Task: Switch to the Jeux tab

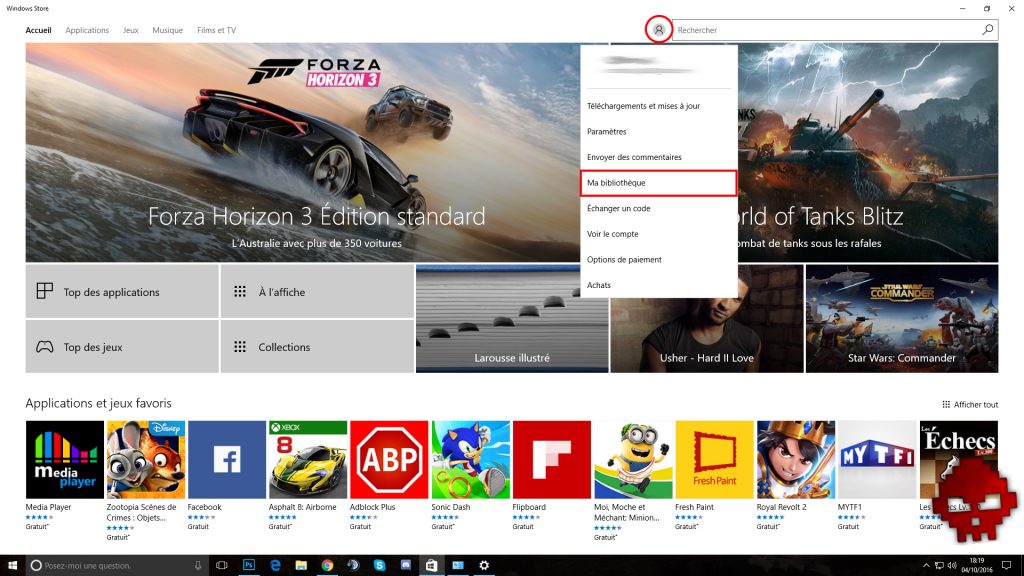Action: tap(131, 30)
